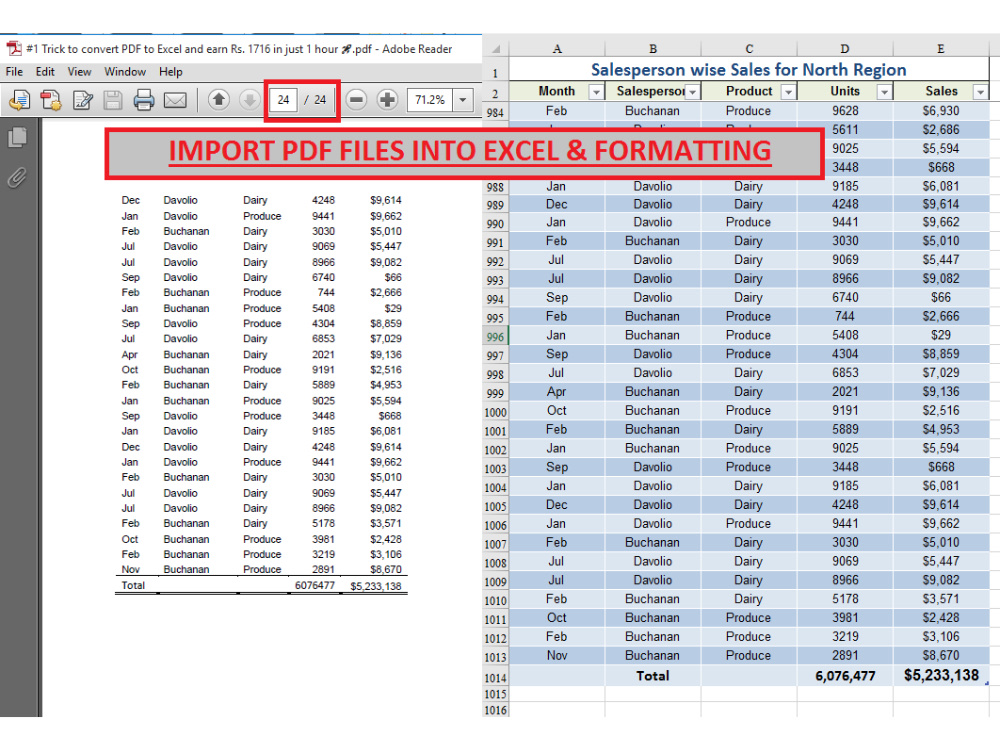
Task: Click 'Apr' in Excel row 999
Action: pos(557,392)
